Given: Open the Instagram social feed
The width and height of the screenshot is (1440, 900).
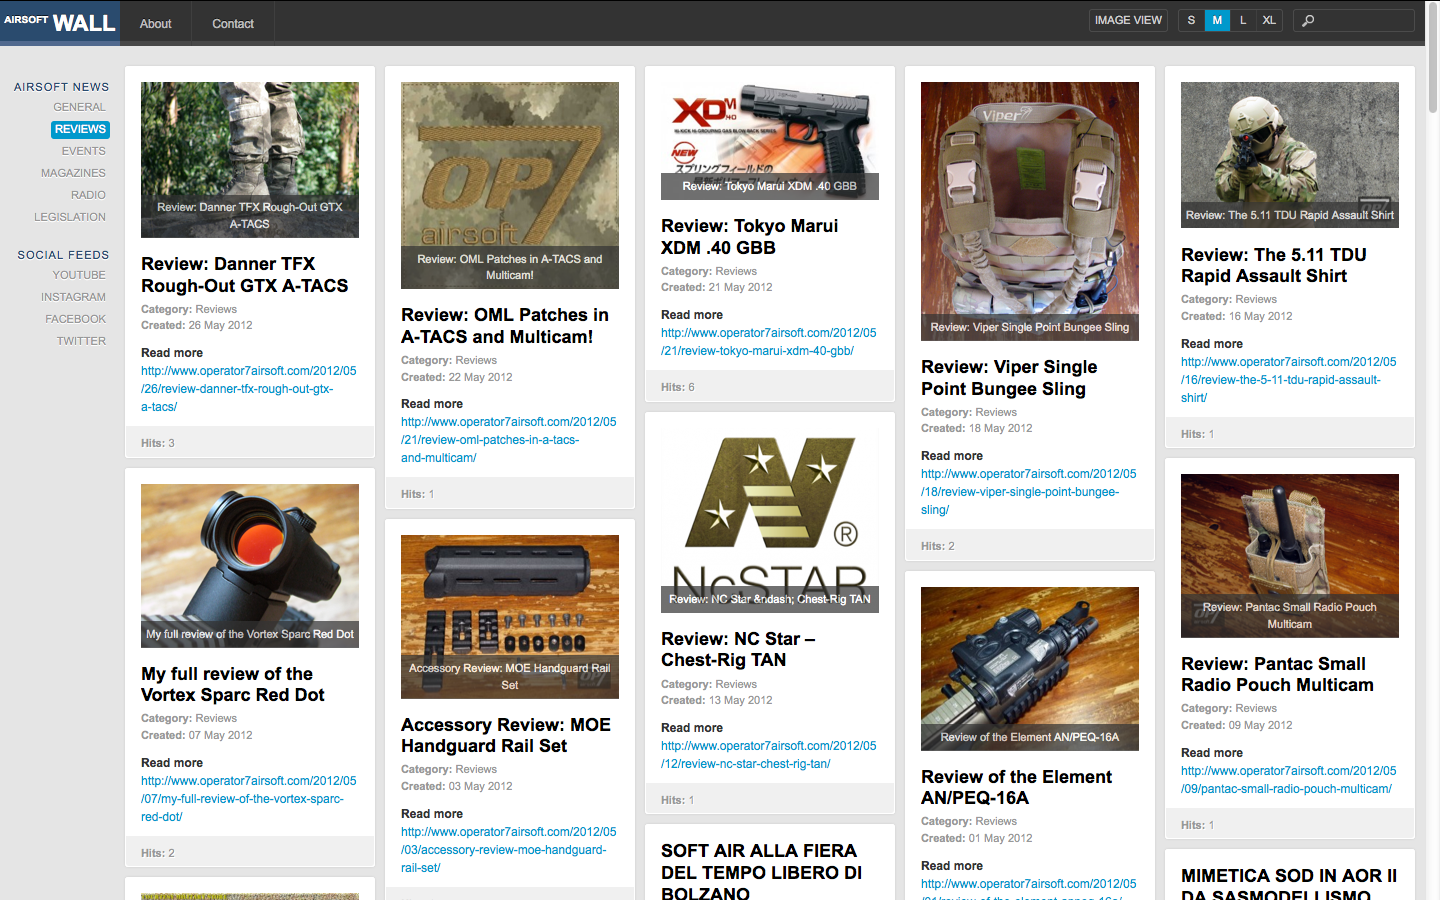Looking at the screenshot, I should click(73, 297).
